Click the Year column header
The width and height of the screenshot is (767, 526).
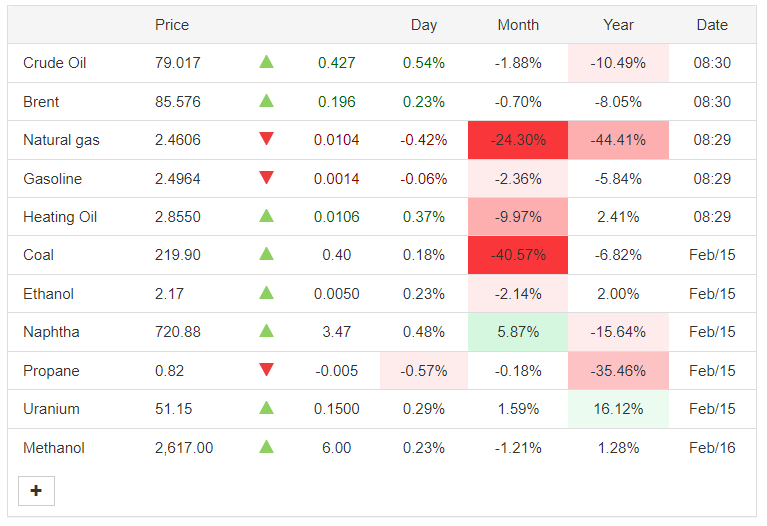(618, 25)
